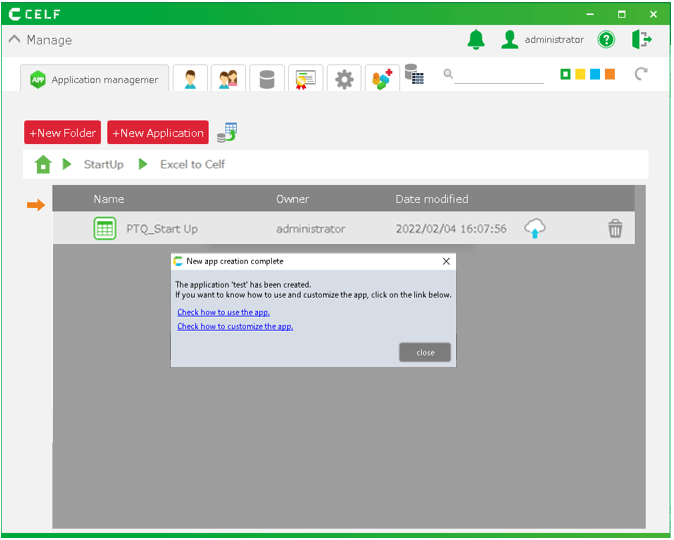
Task: Click the green notification bell icon
Action: [x=476, y=40]
